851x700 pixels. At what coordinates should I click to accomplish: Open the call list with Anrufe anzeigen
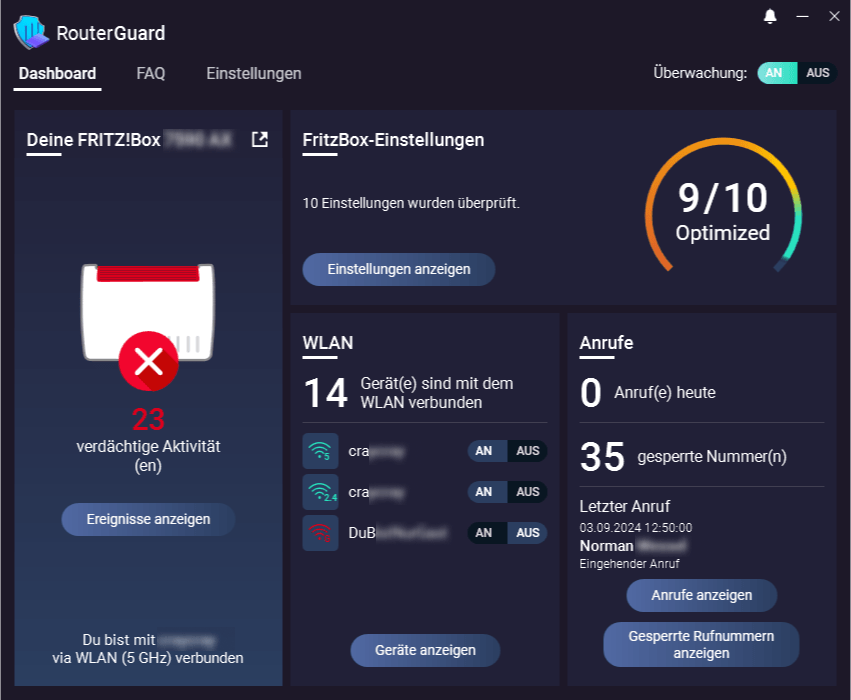701,595
